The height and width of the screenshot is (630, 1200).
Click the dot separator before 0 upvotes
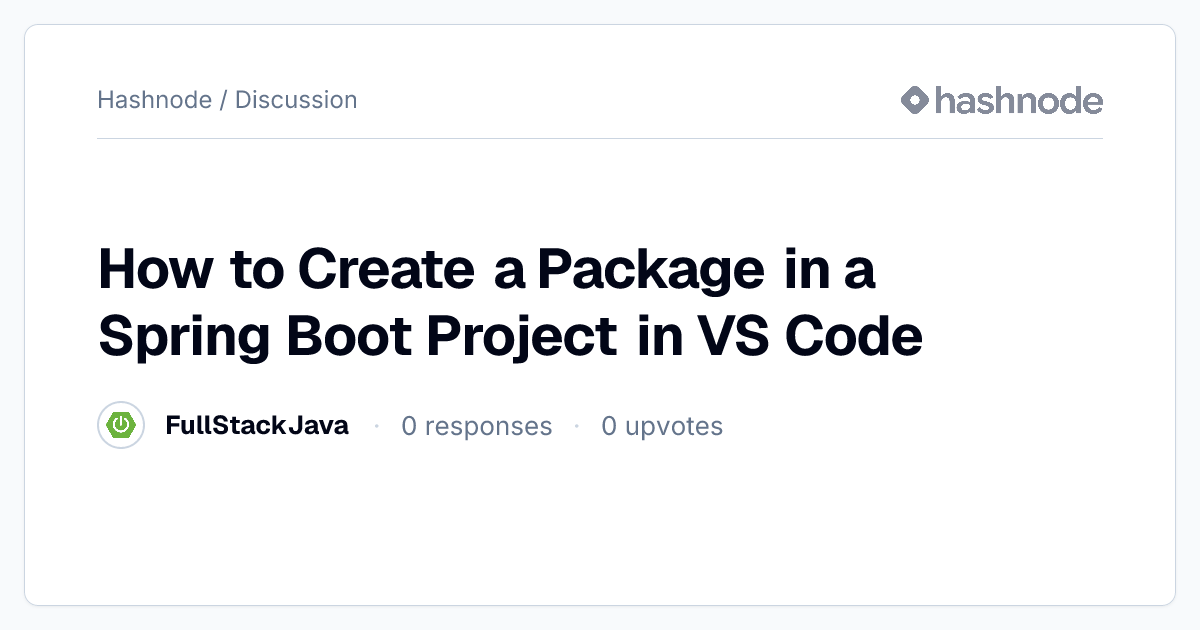coord(577,426)
